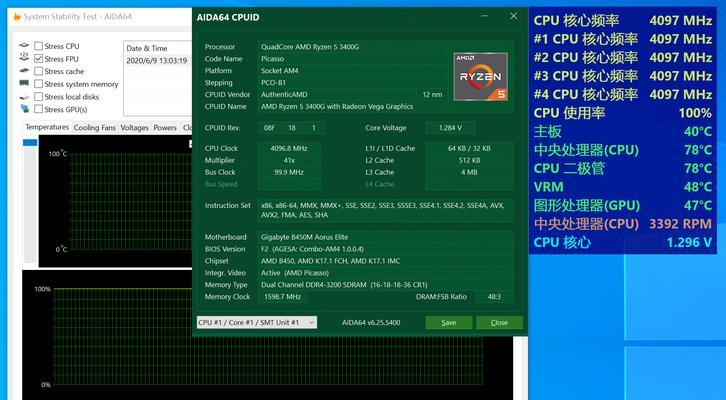Click the L1I / L1D Cache value 64 KB / 32 KB
The image size is (726, 400).
coord(469,148)
